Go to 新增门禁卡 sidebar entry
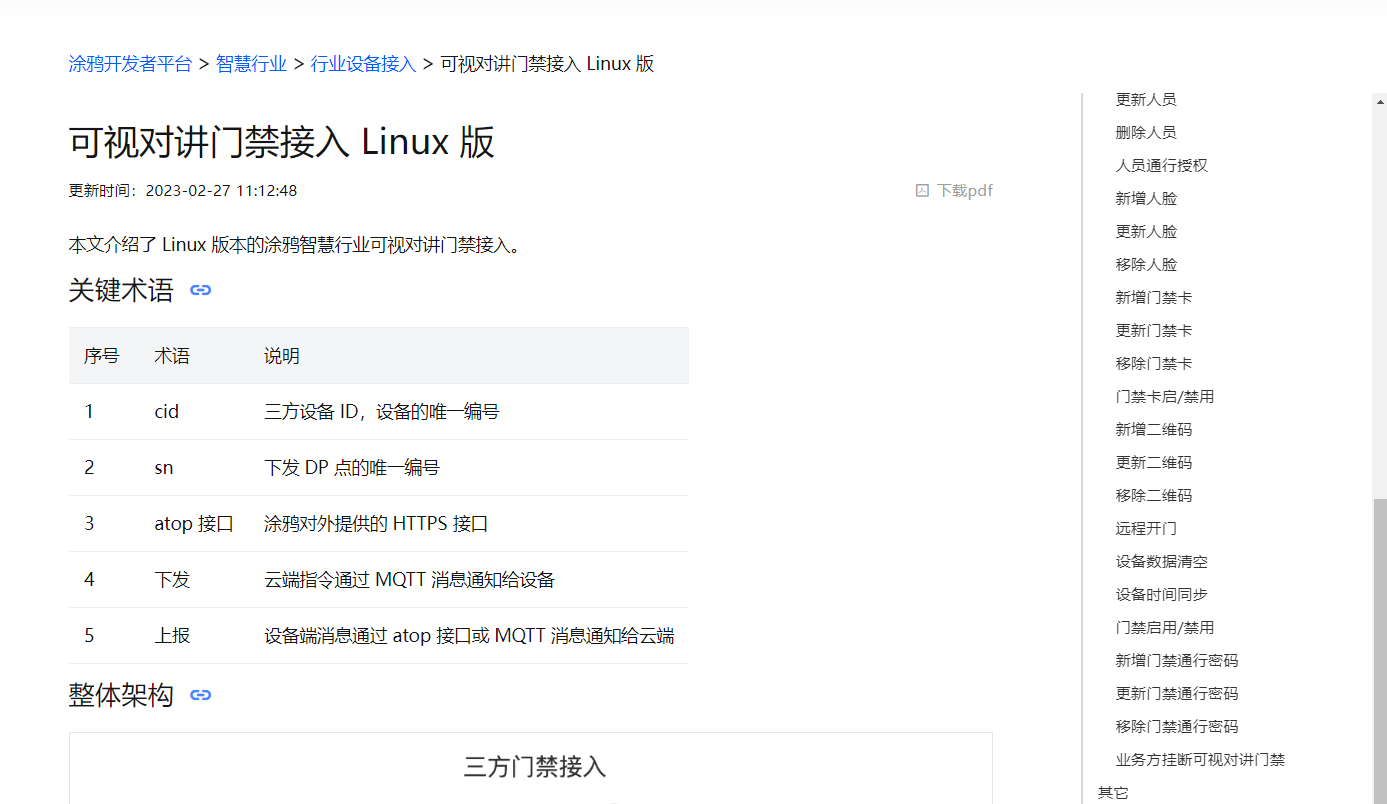1387x804 pixels. 1154,297
